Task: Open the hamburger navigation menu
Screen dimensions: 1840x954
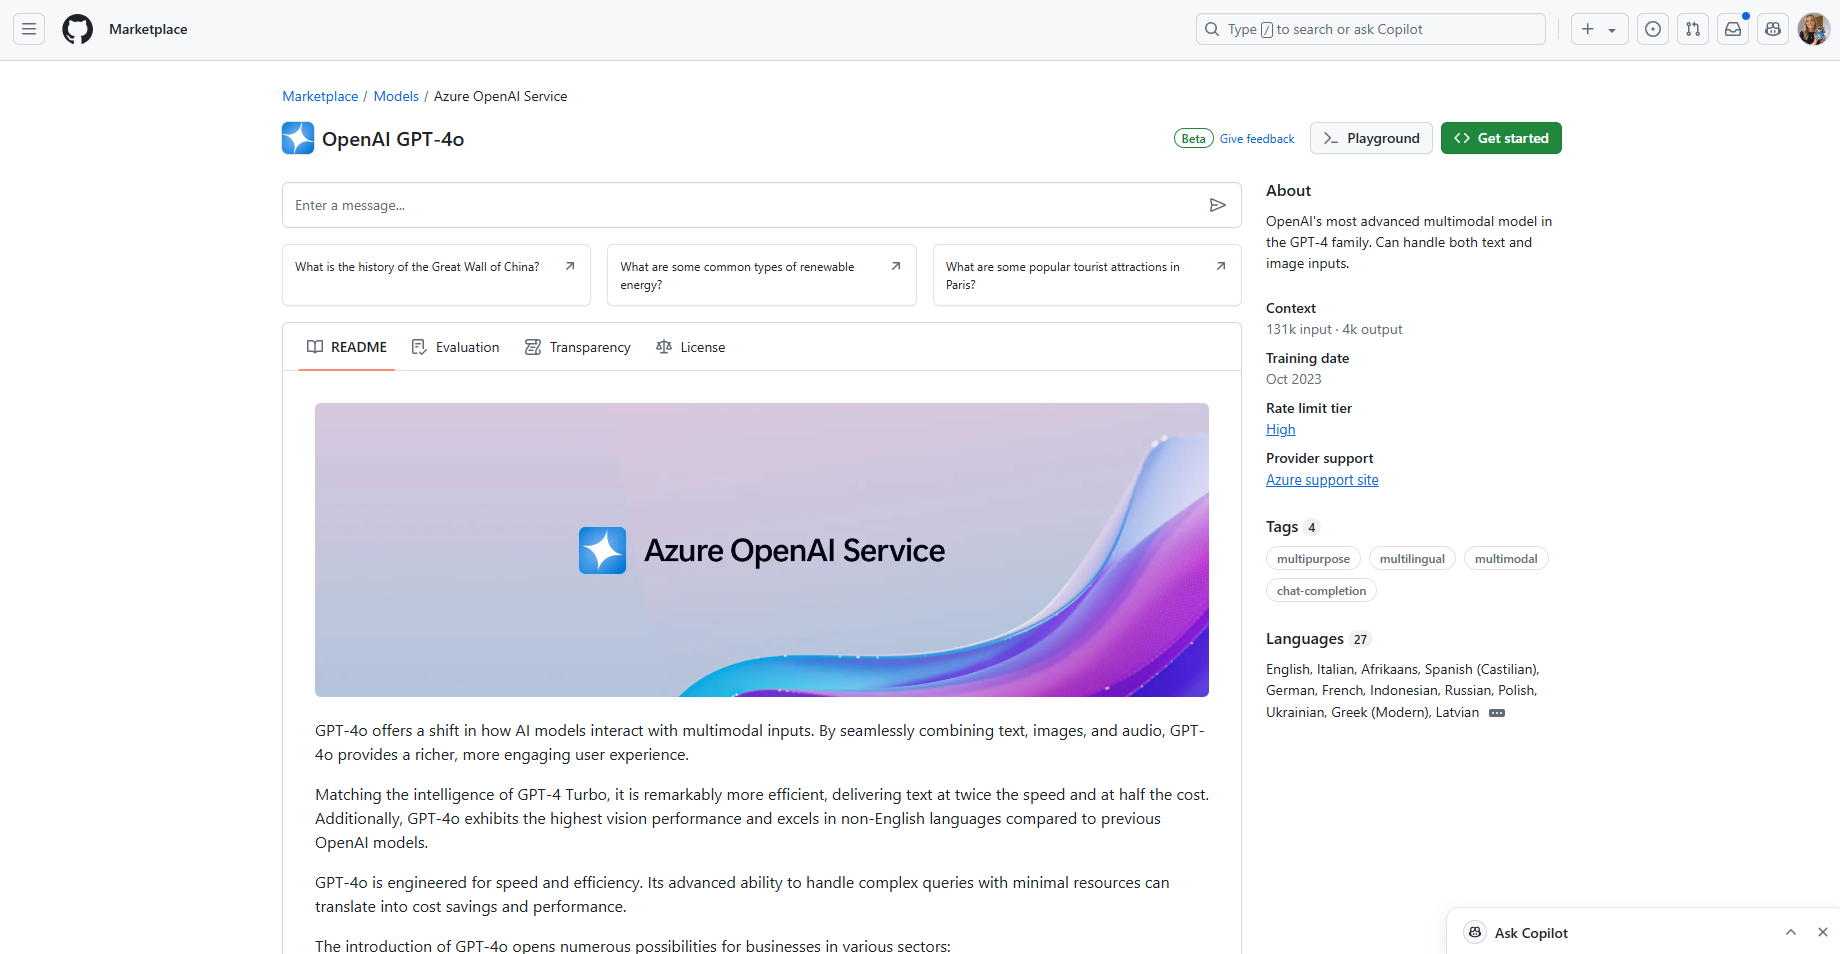Action: (x=29, y=29)
